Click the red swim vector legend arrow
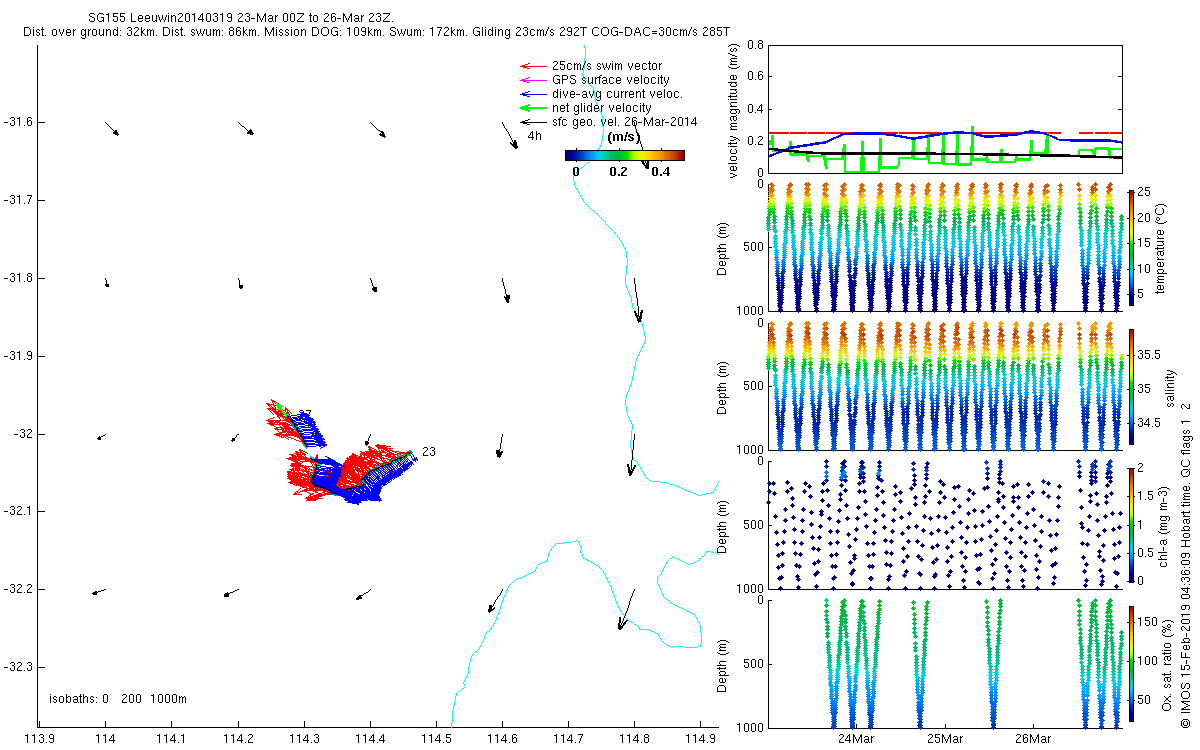This screenshot has height=750, width=1200. pyautogui.click(x=532, y=66)
